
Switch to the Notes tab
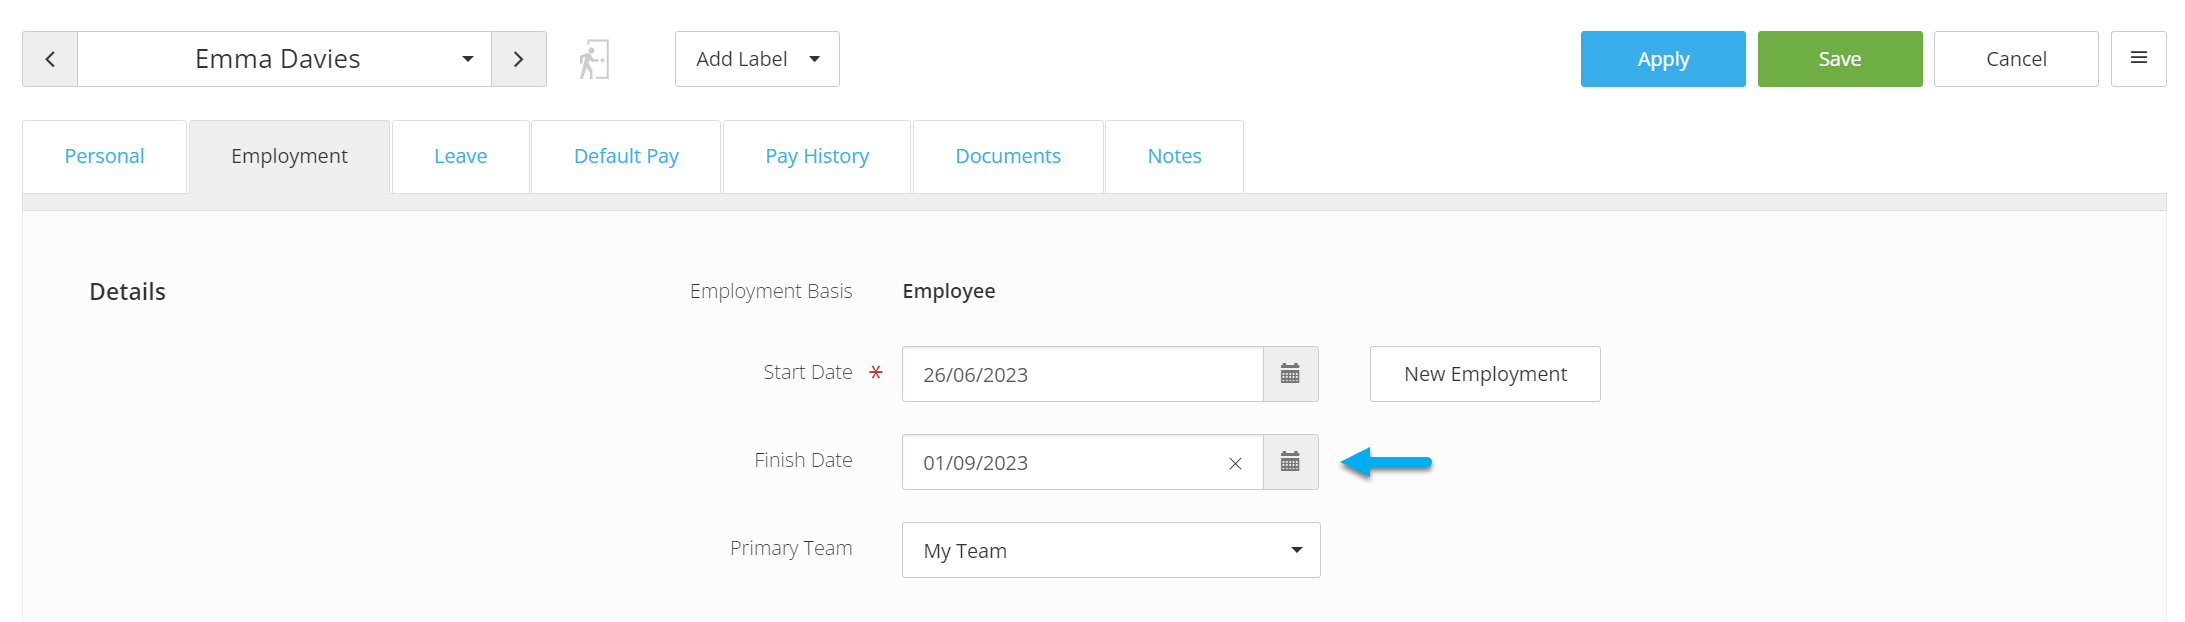[x=1174, y=156]
